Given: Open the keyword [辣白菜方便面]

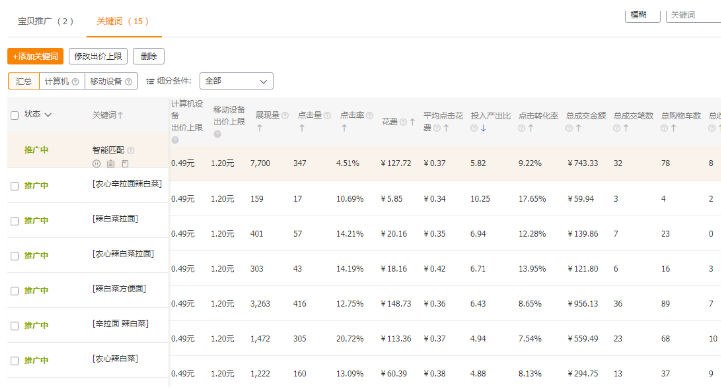Looking at the screenshot, I should pyautogui.click(x=120, y=289).
